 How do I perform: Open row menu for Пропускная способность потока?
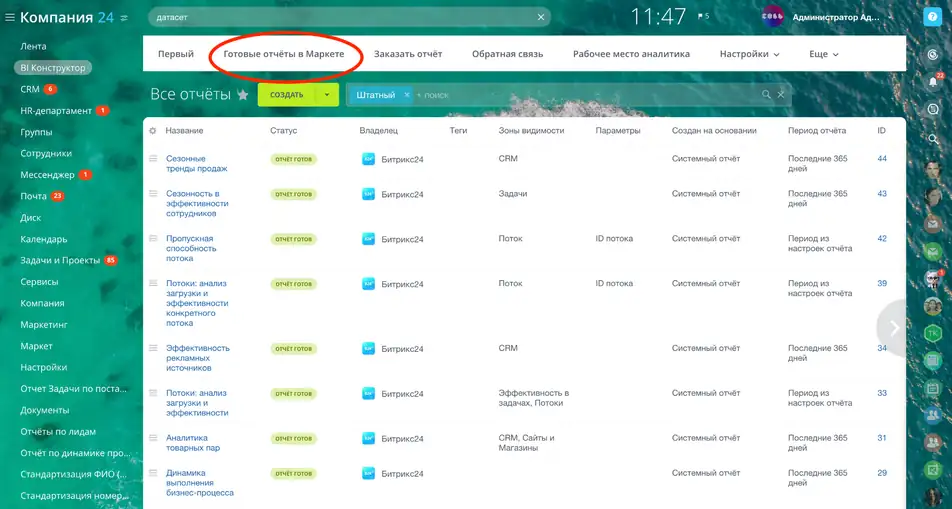coord(153,239)
